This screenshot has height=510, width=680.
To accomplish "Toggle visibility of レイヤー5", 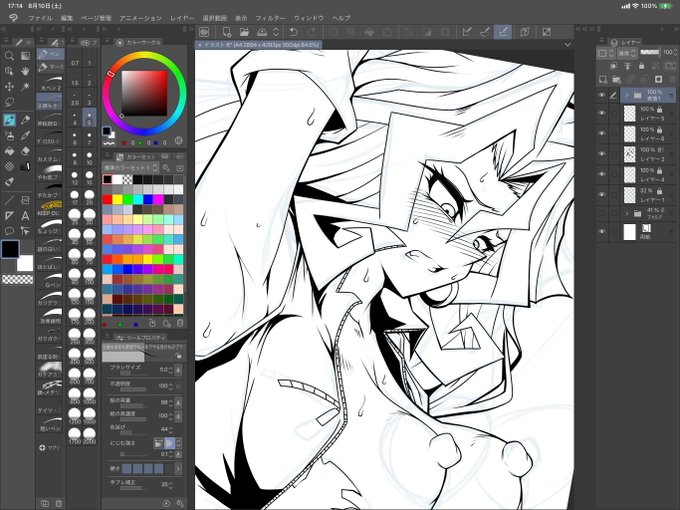I will pyautogui.click(x=602, y=113).
